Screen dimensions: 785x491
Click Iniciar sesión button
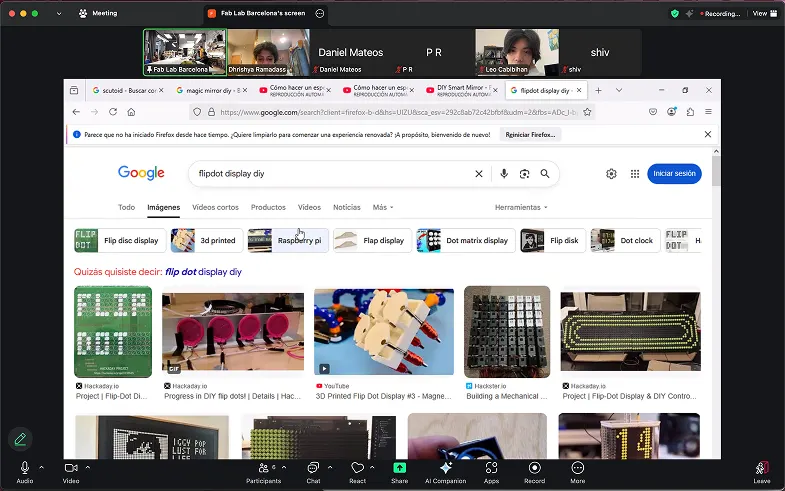(x=674, y=174)
